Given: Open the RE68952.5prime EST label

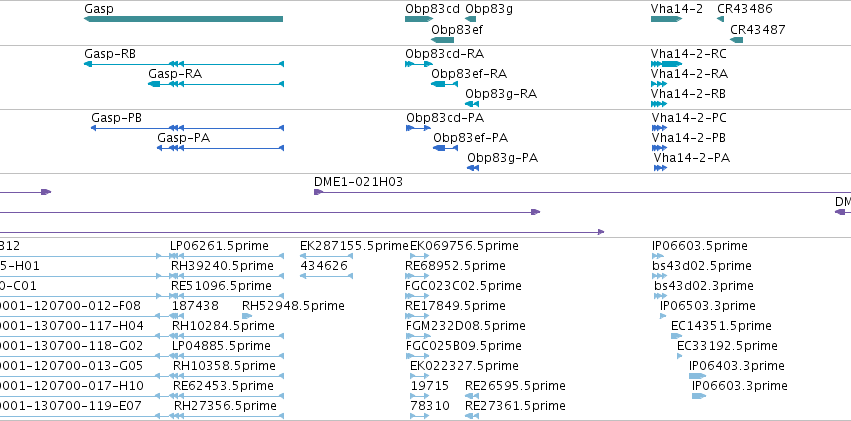Looking at the screenshot, I should click(455, 266).
